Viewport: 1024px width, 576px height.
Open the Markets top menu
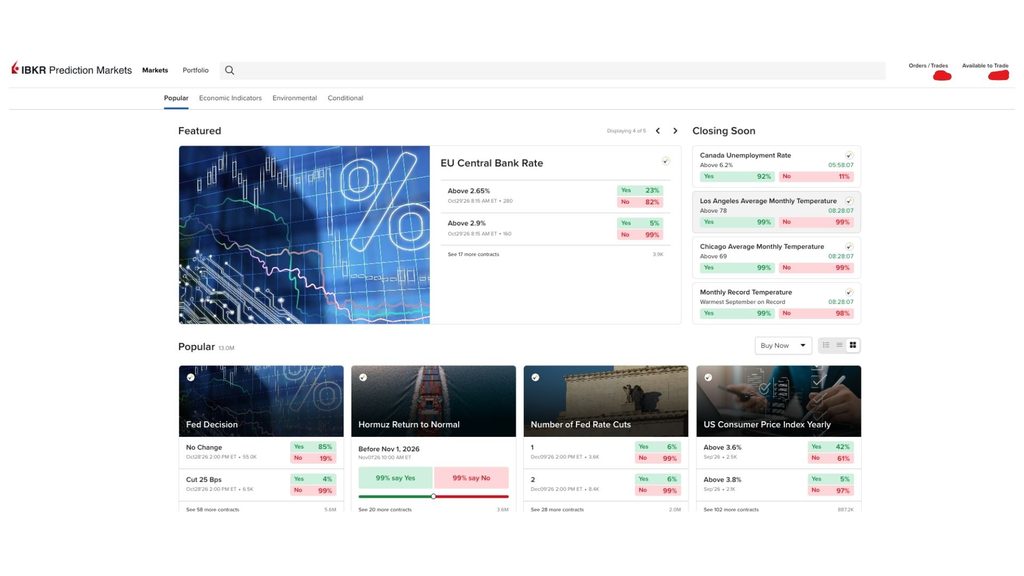[x=155, y=70]
